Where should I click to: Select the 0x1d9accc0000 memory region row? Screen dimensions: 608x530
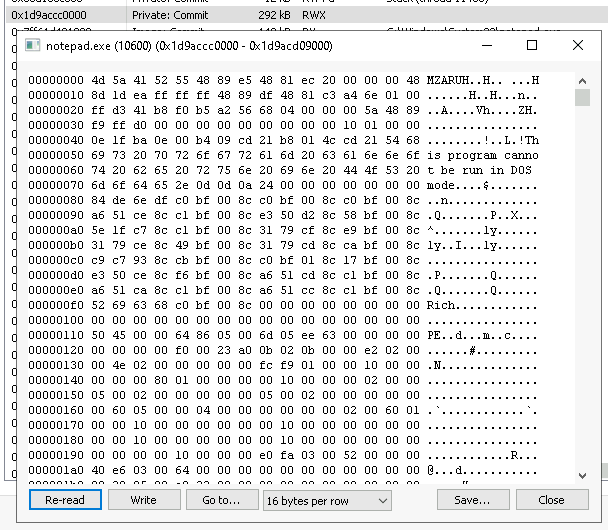click(x=49, y=16)
